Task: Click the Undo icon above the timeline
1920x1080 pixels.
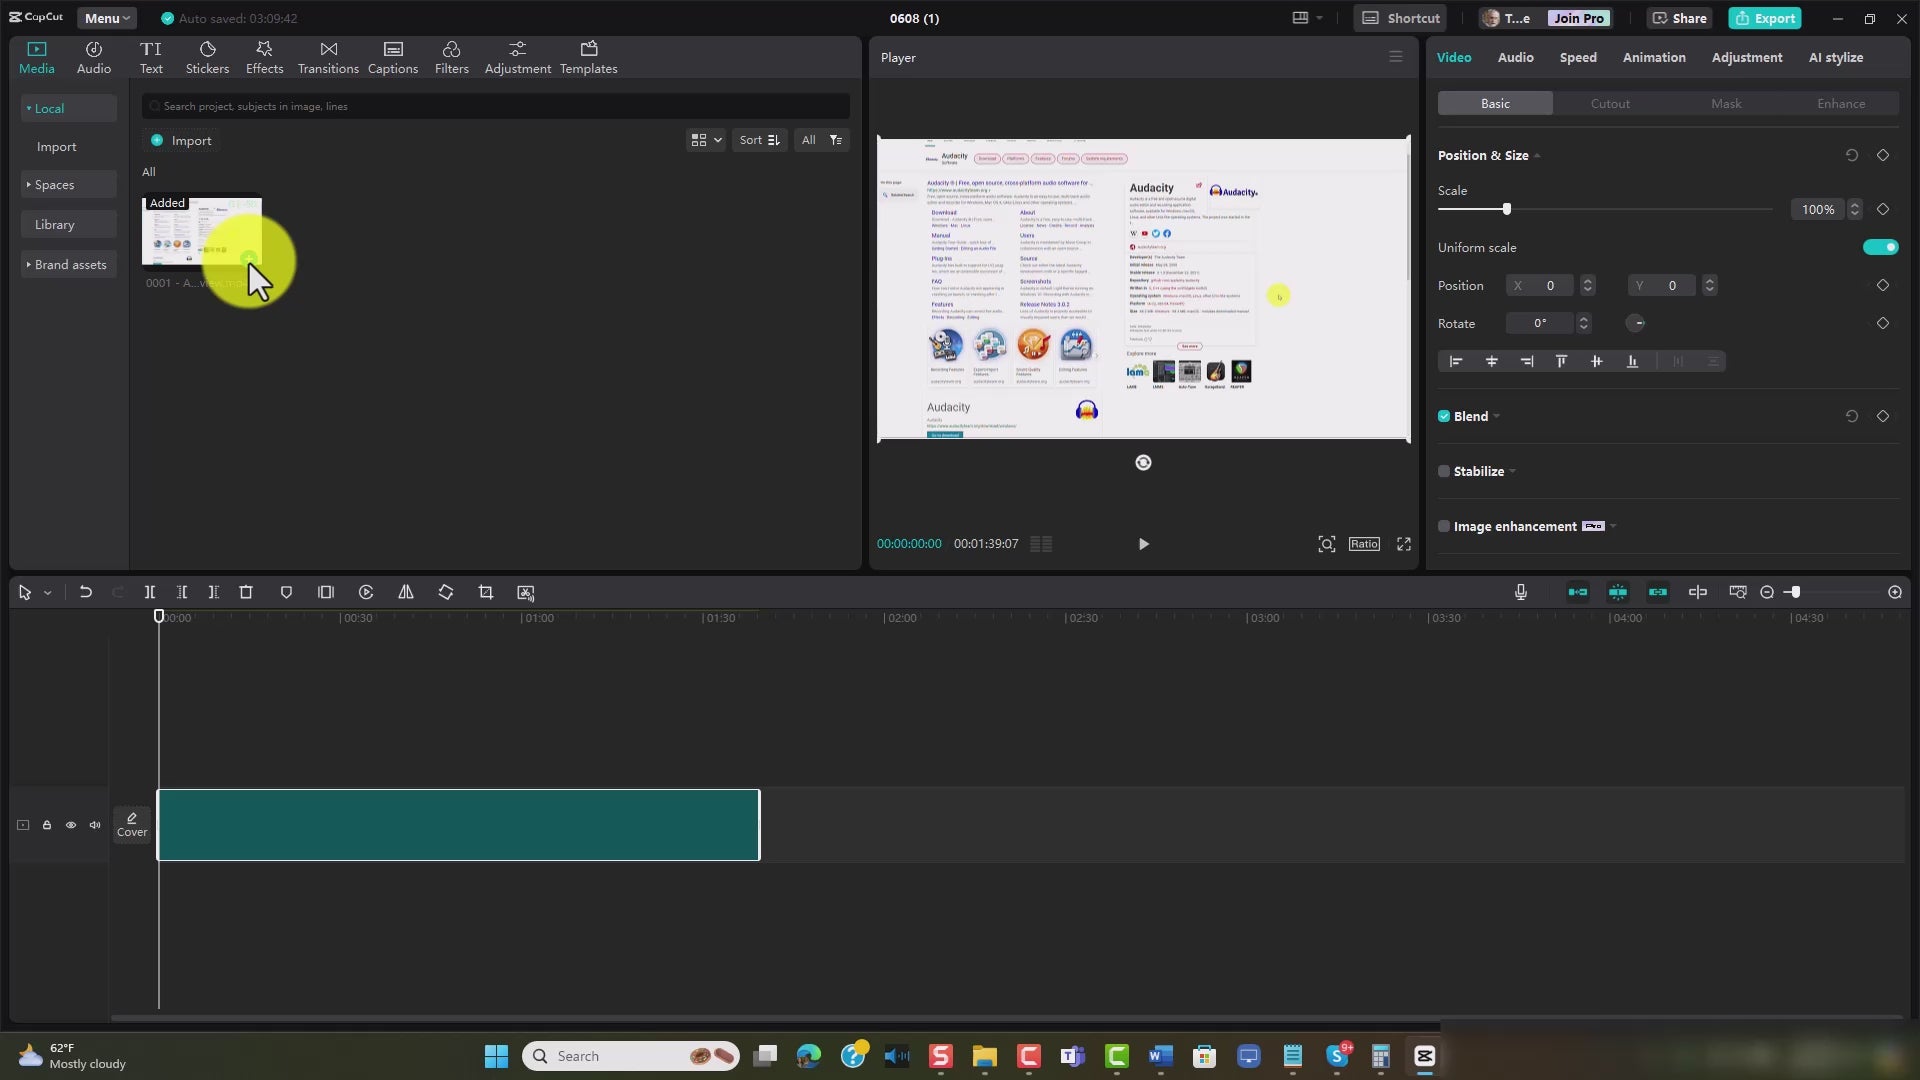Action: 85,592
